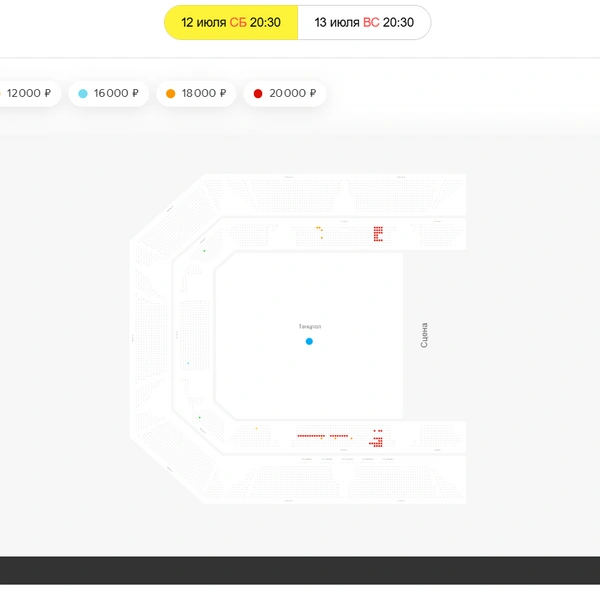Filter seats by the 20000 ₽ price
600x600 pixels.
[x=285, y=93]
